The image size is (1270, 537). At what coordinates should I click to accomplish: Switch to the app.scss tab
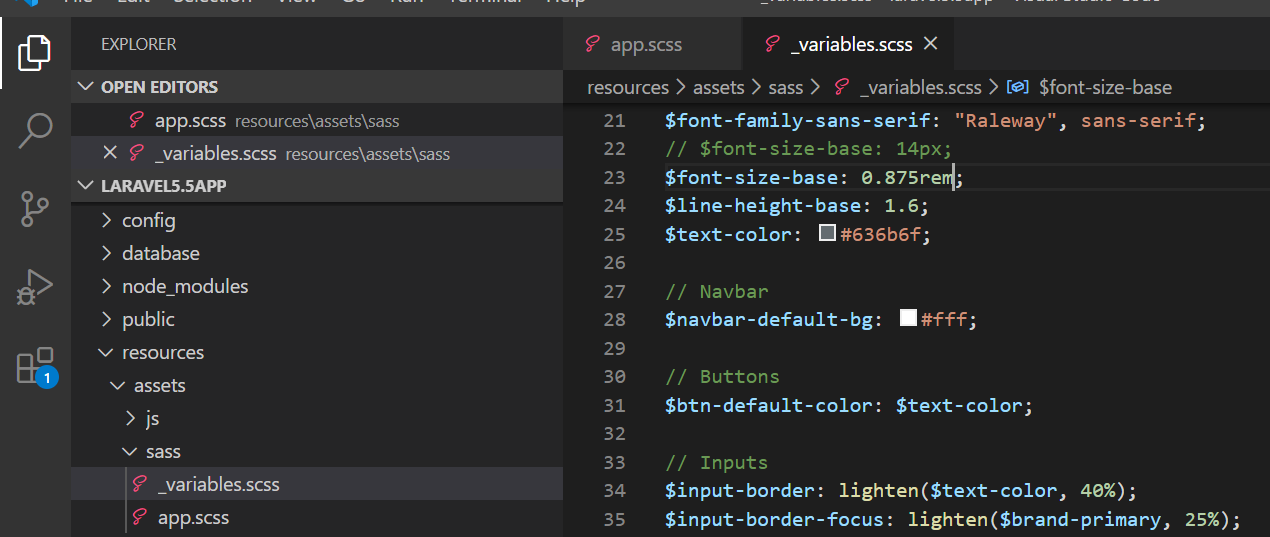pos(645,44)
